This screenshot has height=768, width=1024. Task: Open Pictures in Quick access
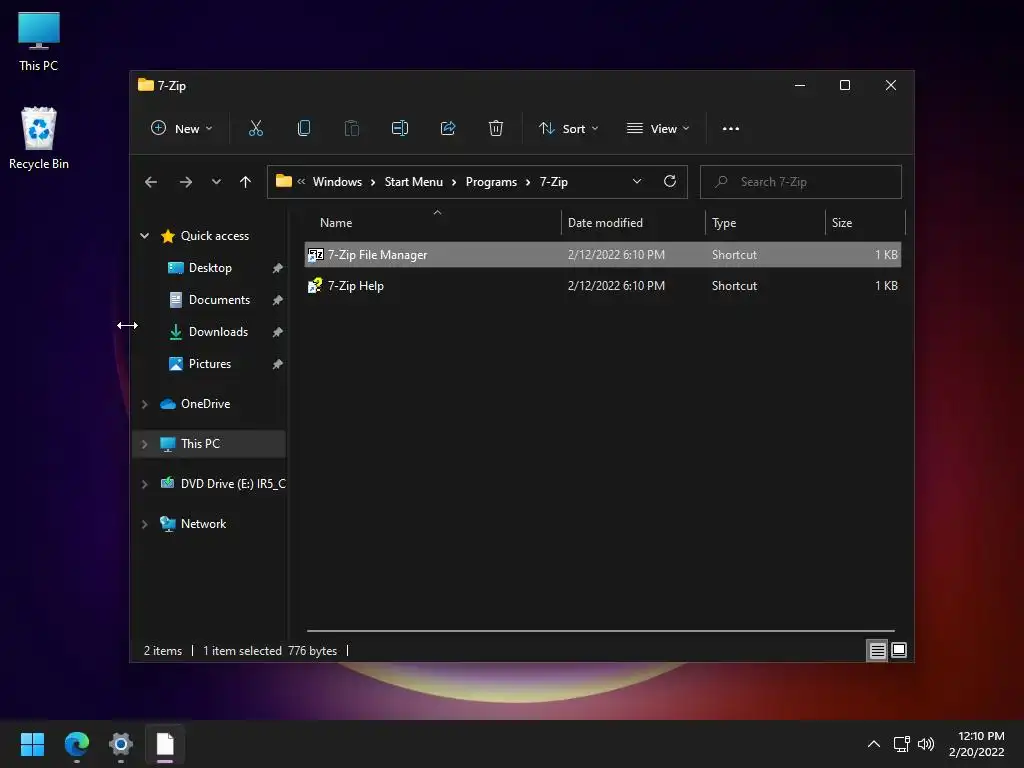[209, 364]
